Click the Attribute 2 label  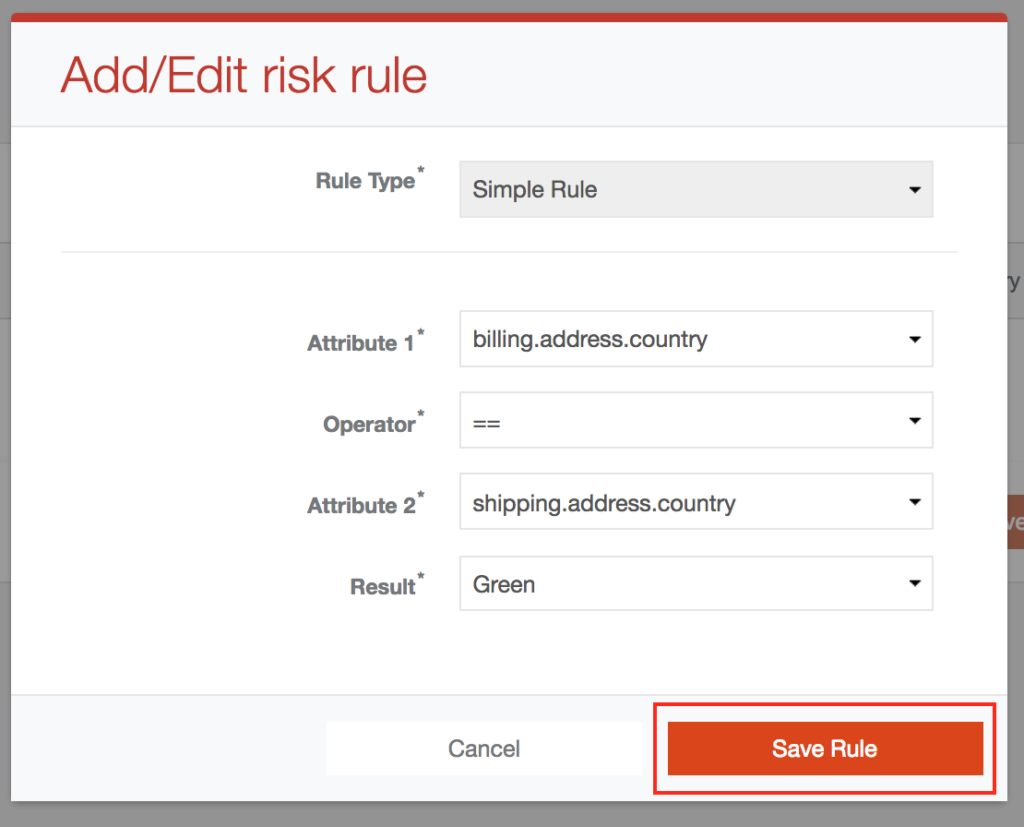point(366,504)
